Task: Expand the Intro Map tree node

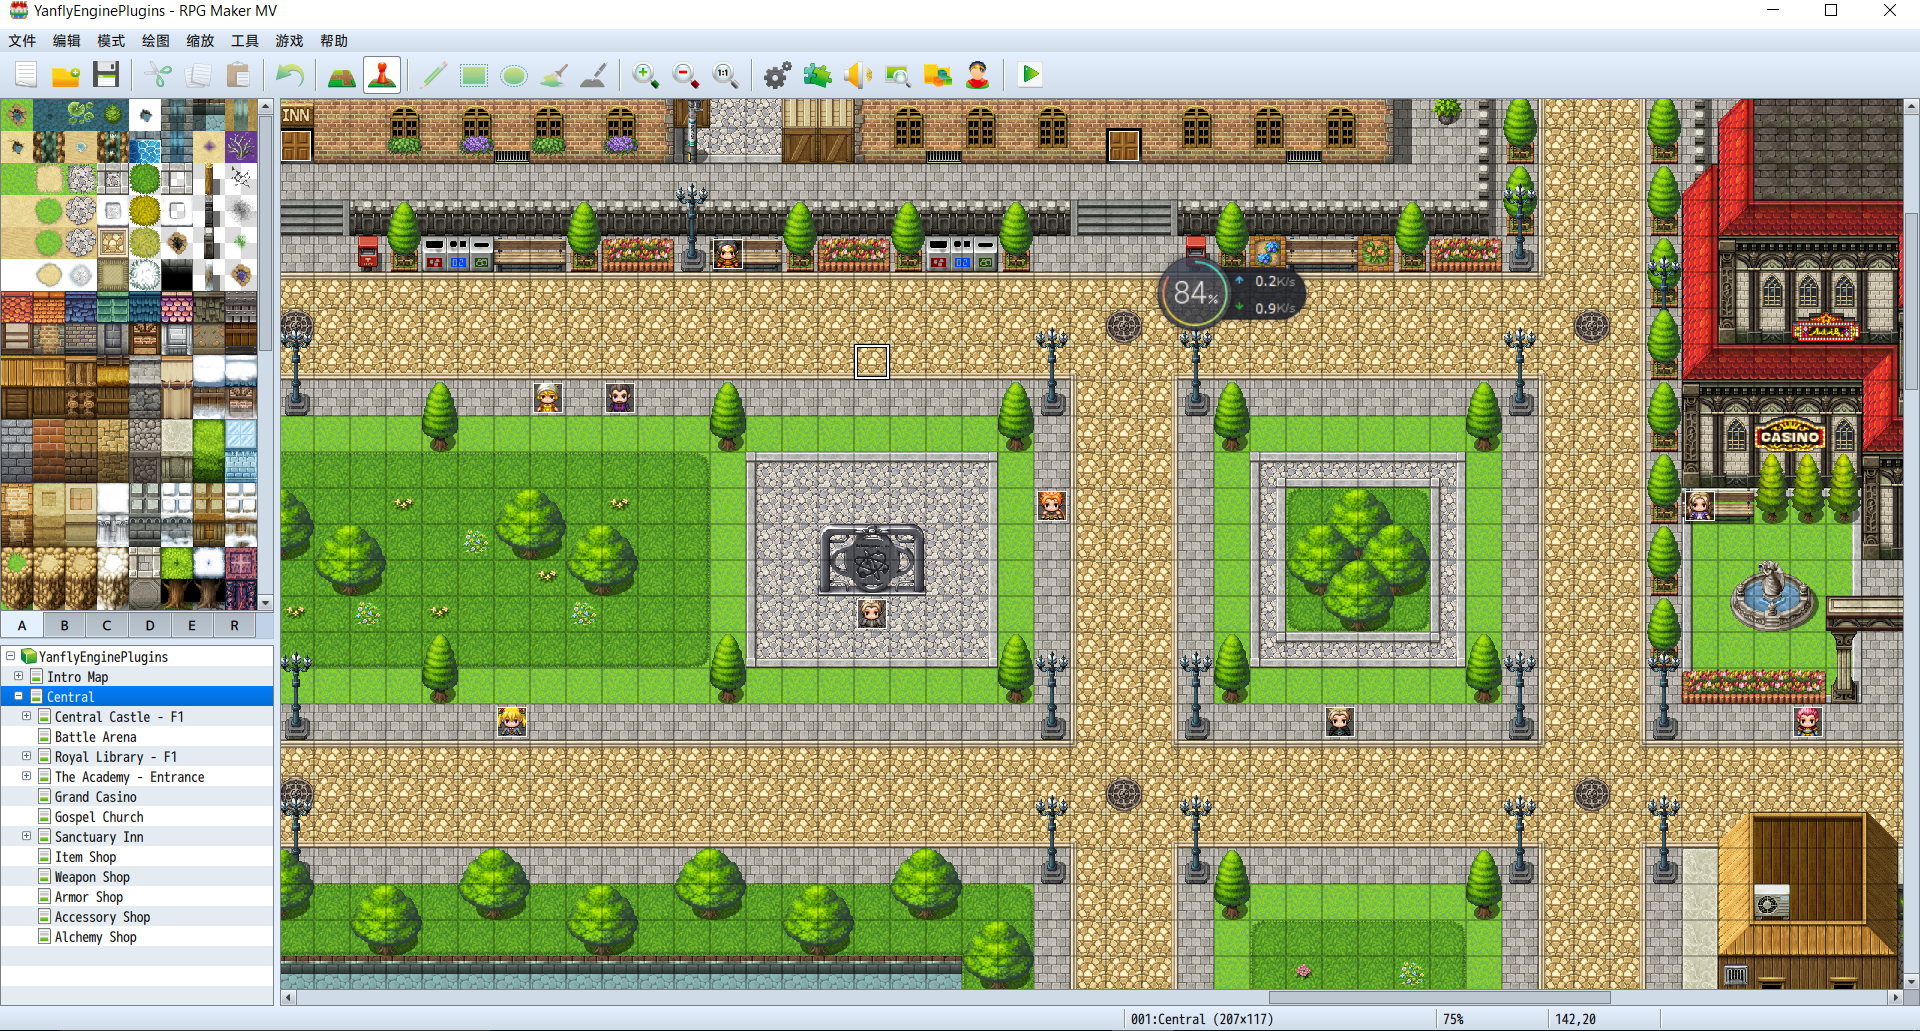Action: coord(18,676)
